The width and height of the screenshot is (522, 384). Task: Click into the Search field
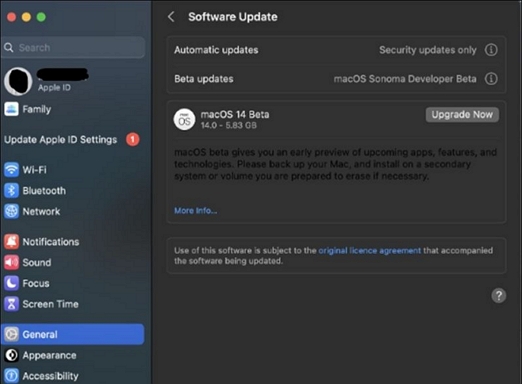pos(73,48)
